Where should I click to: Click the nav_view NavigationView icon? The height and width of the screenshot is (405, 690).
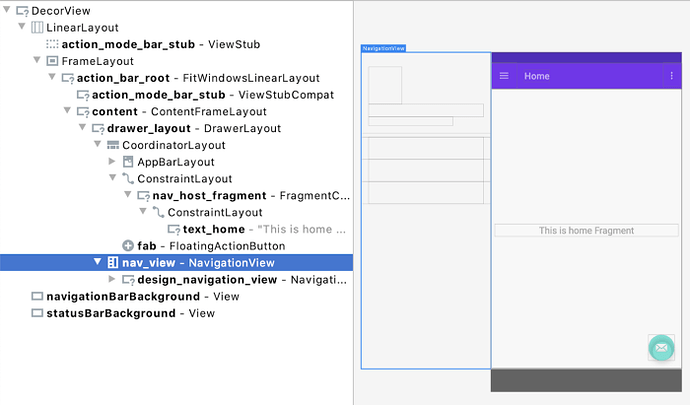[x=113, y=263]
